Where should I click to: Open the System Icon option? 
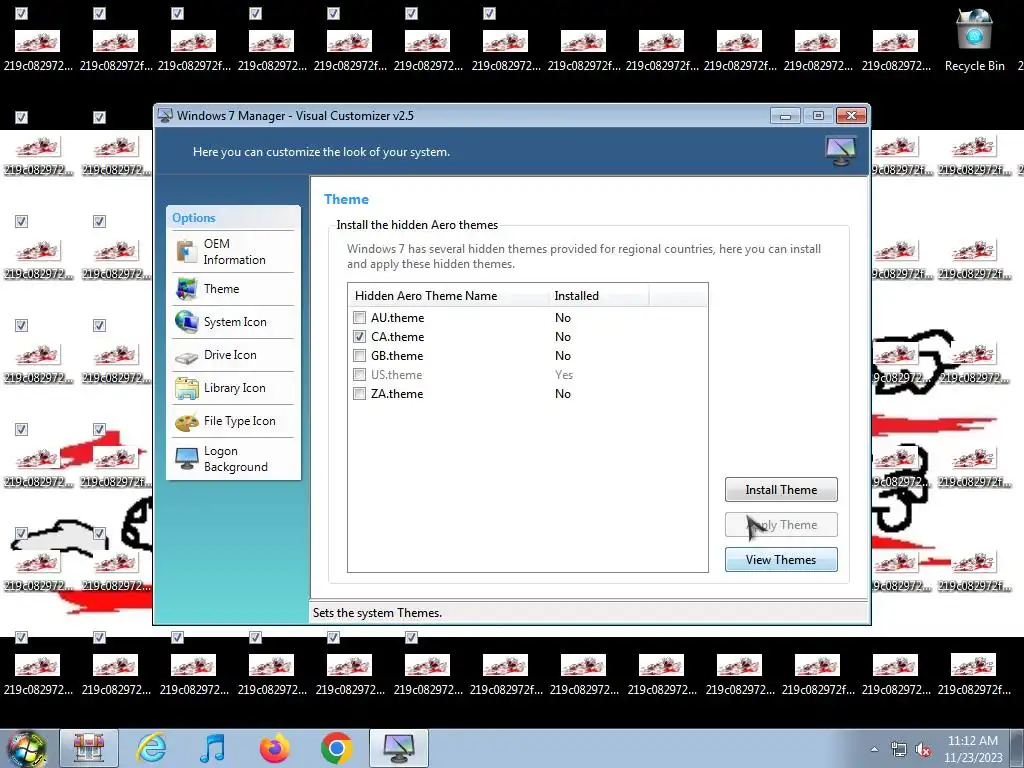(x=233, y=322)
